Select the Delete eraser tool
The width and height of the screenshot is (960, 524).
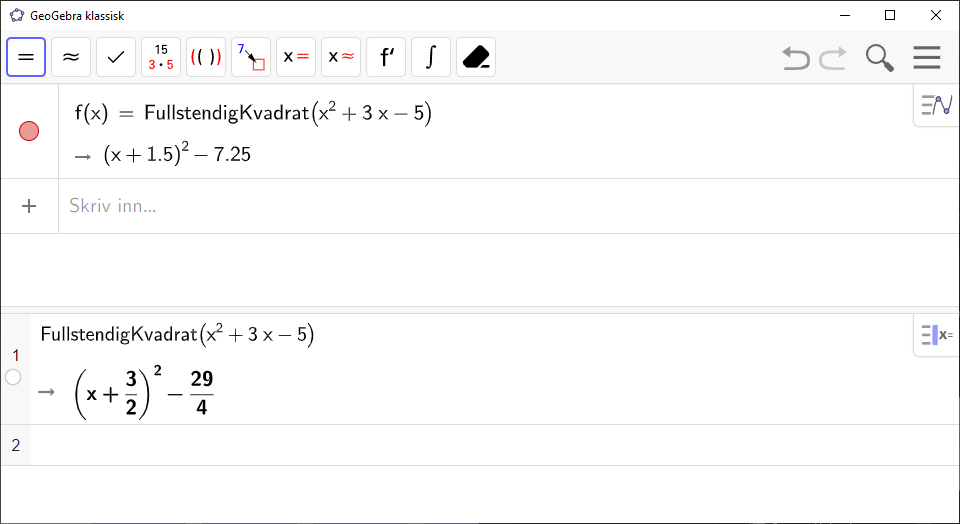pyautogui.click(x=476, y=57)
